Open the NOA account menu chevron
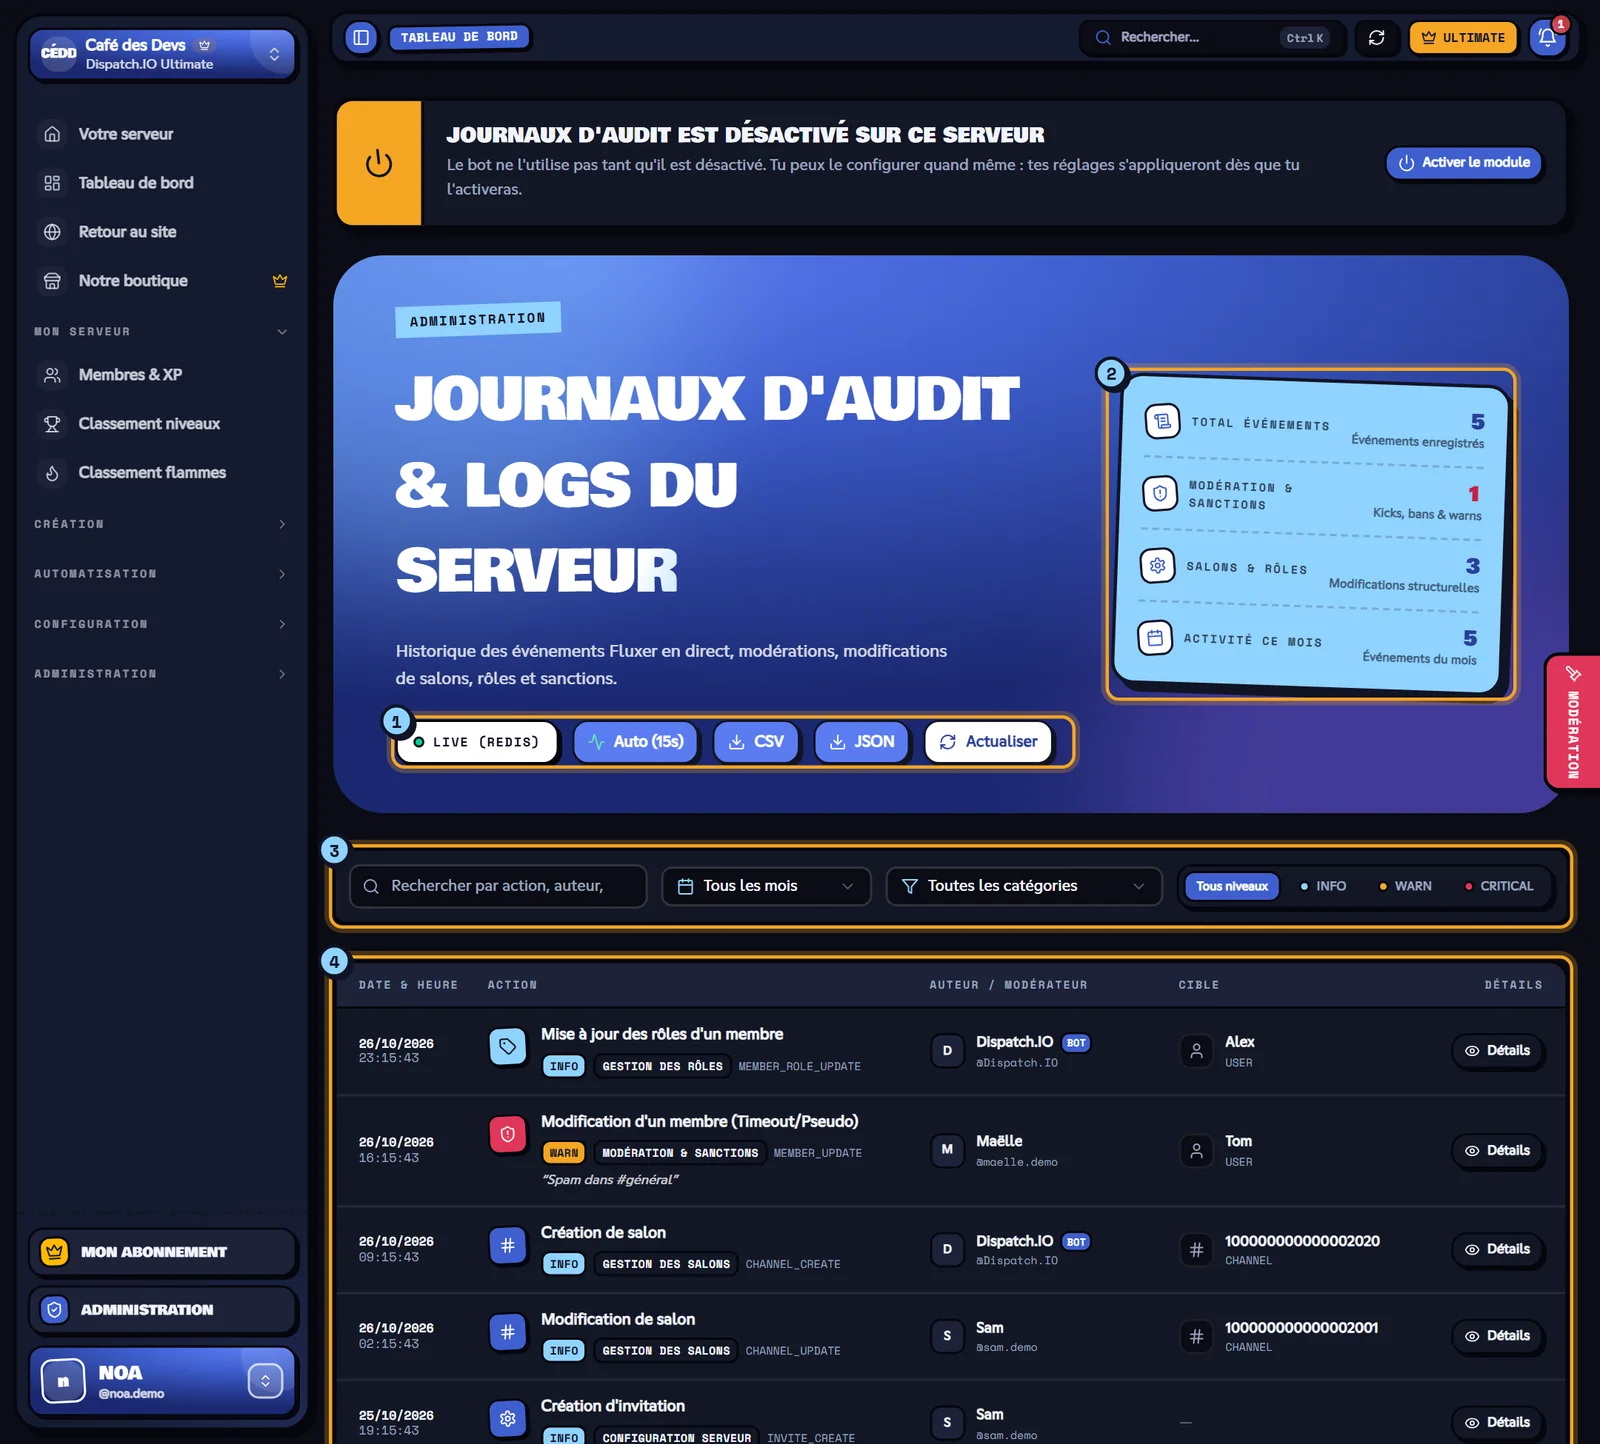 265,1382
